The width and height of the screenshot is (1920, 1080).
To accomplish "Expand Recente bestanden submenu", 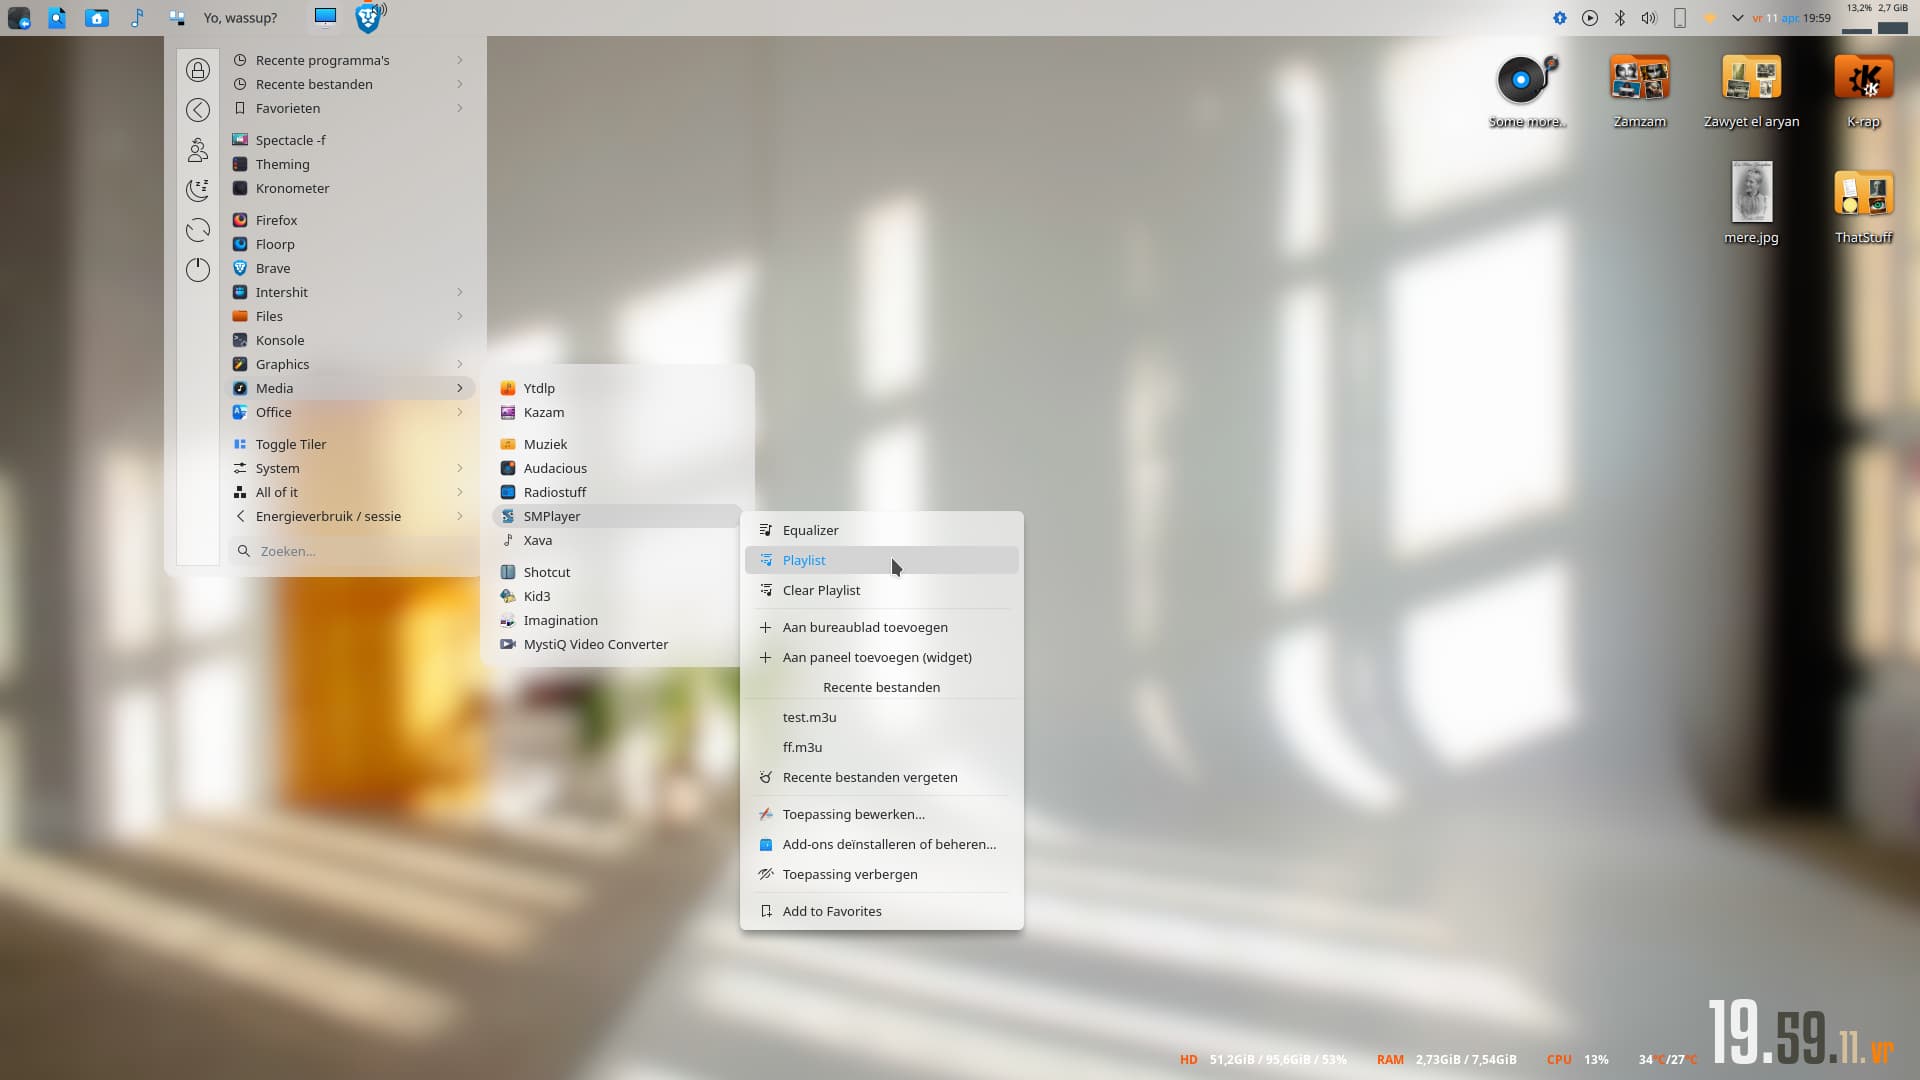I will point(352,84).
